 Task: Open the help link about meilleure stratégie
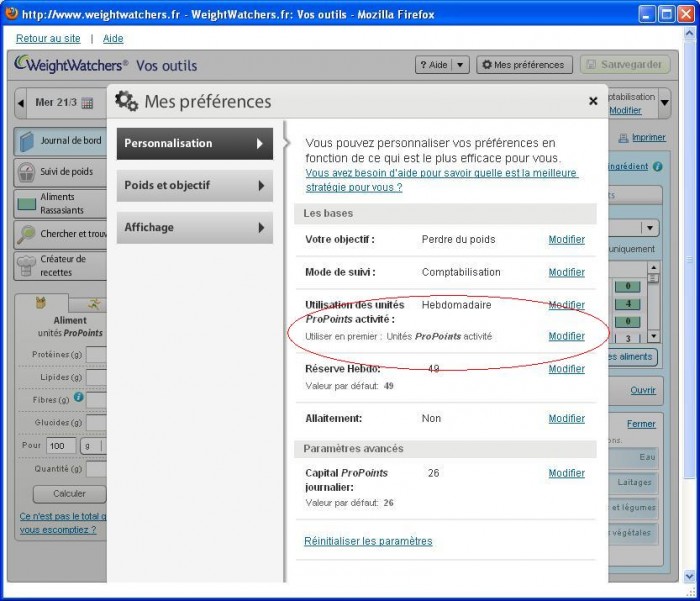[x=442, y=180]
